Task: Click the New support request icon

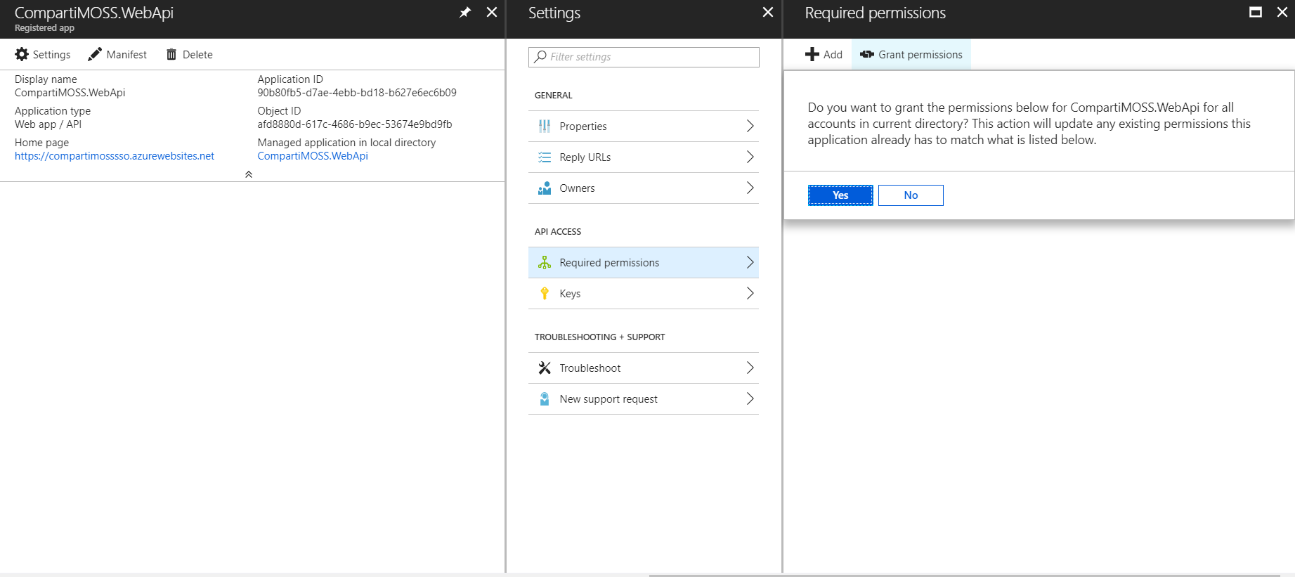Action: [544, 399]
